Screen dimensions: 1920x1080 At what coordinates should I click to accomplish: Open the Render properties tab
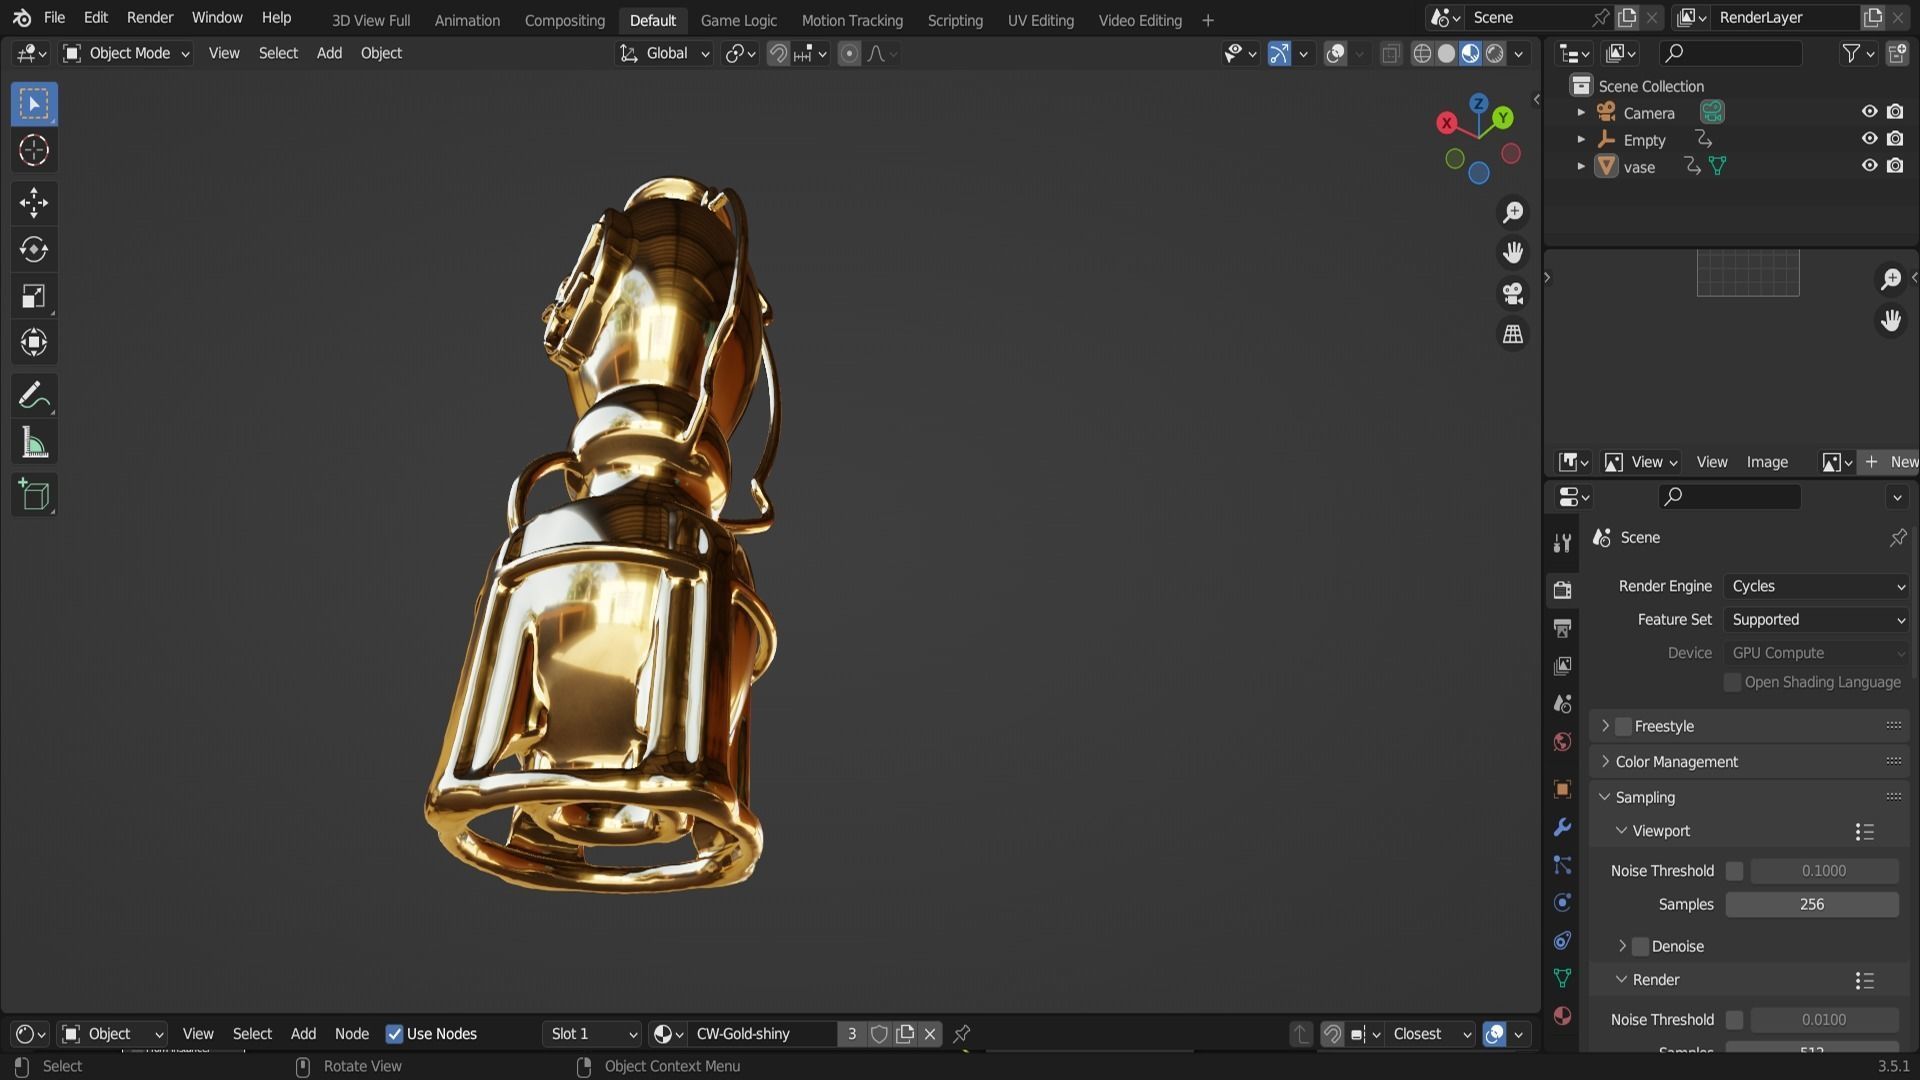(x=1562, y=590)
